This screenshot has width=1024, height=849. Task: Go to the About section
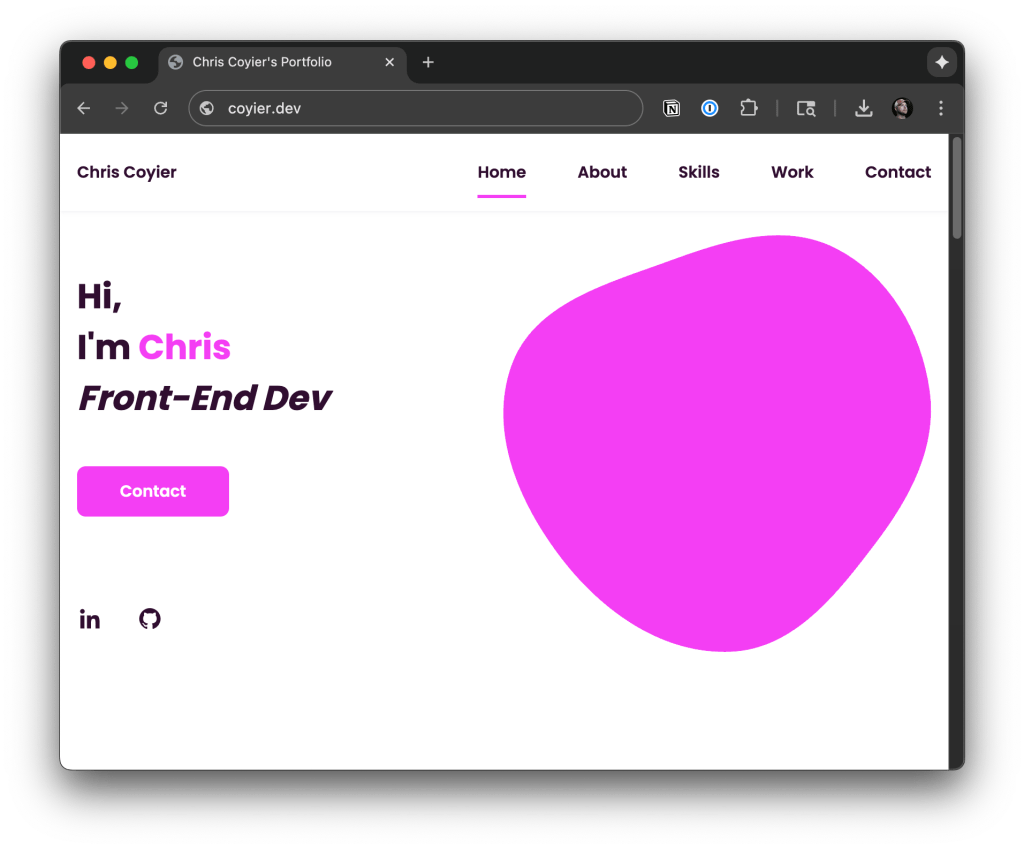pos(602,172)
